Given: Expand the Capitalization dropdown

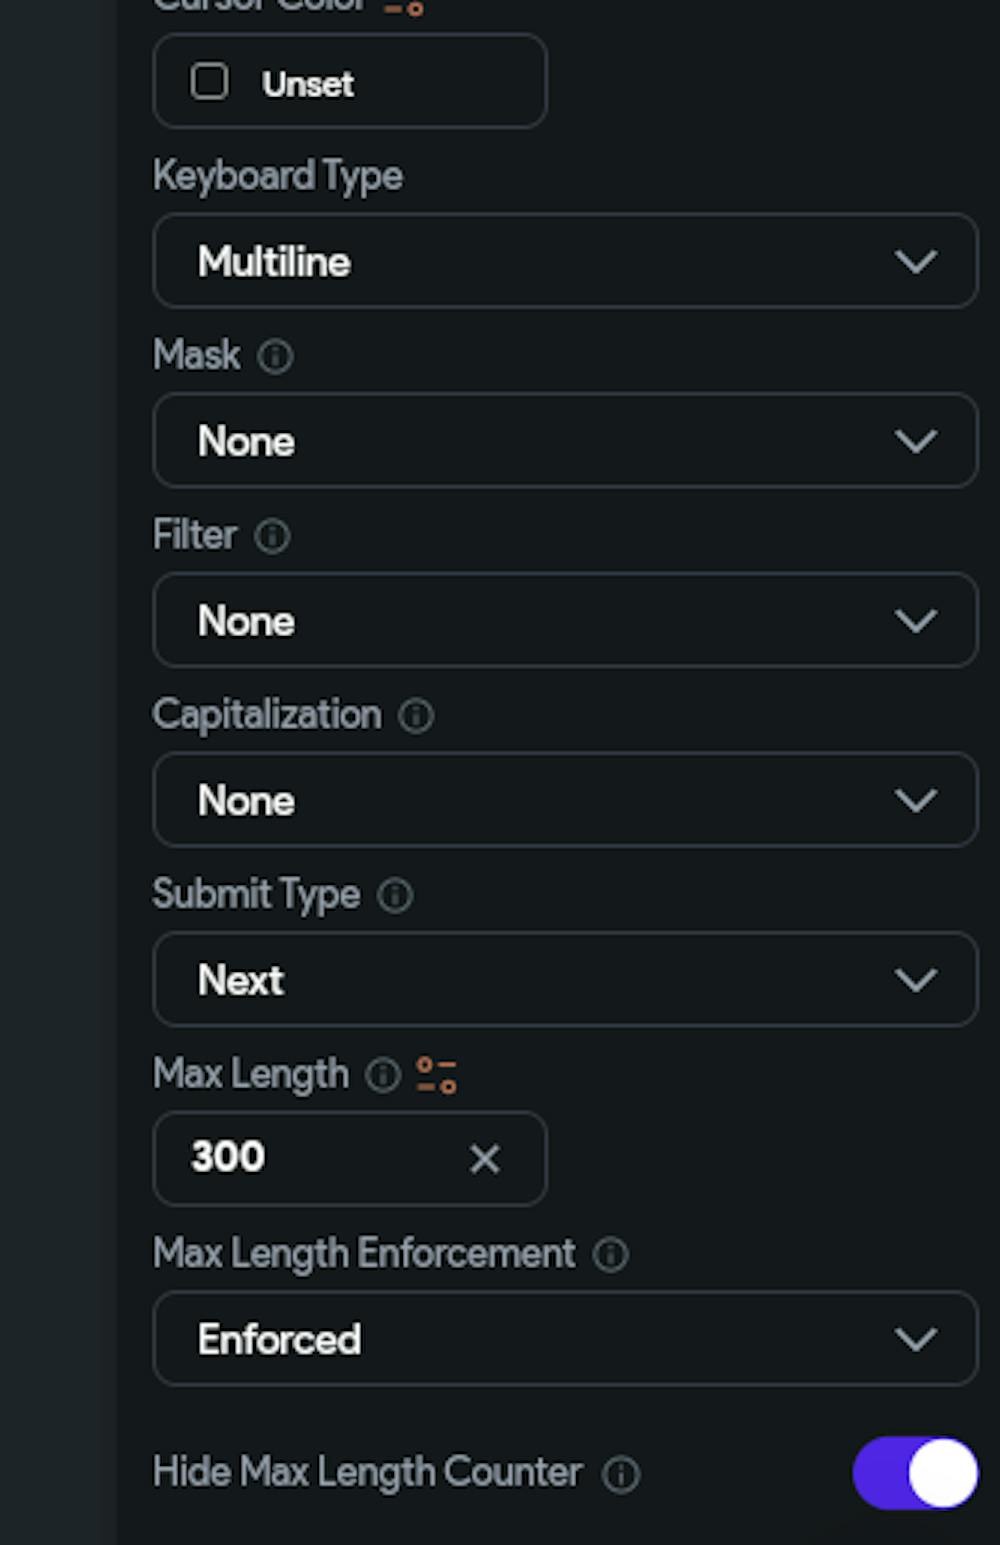Looking at the screenshot, I should pos(565,800).
